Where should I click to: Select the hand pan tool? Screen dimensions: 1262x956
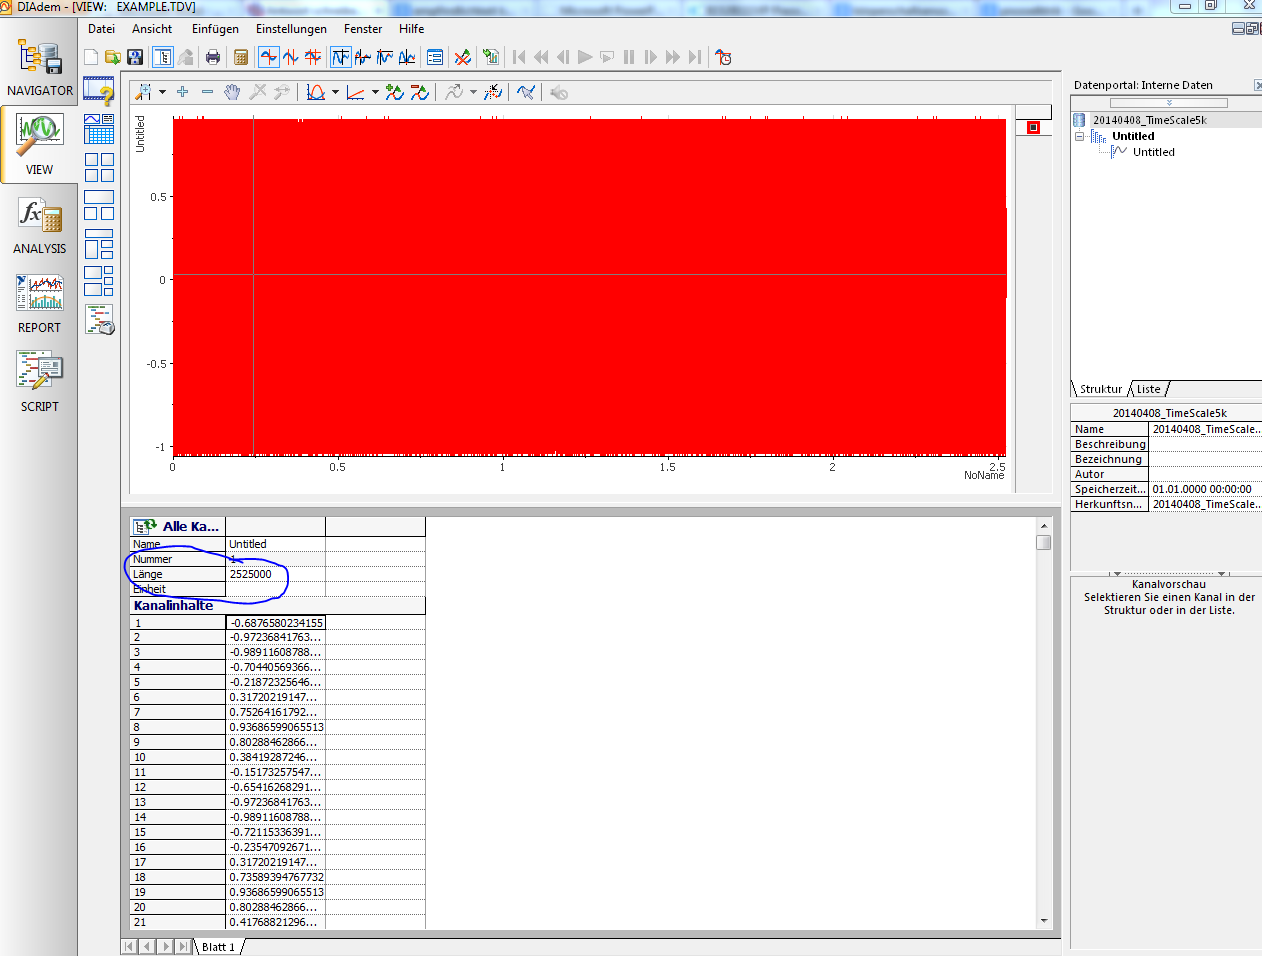232,92
